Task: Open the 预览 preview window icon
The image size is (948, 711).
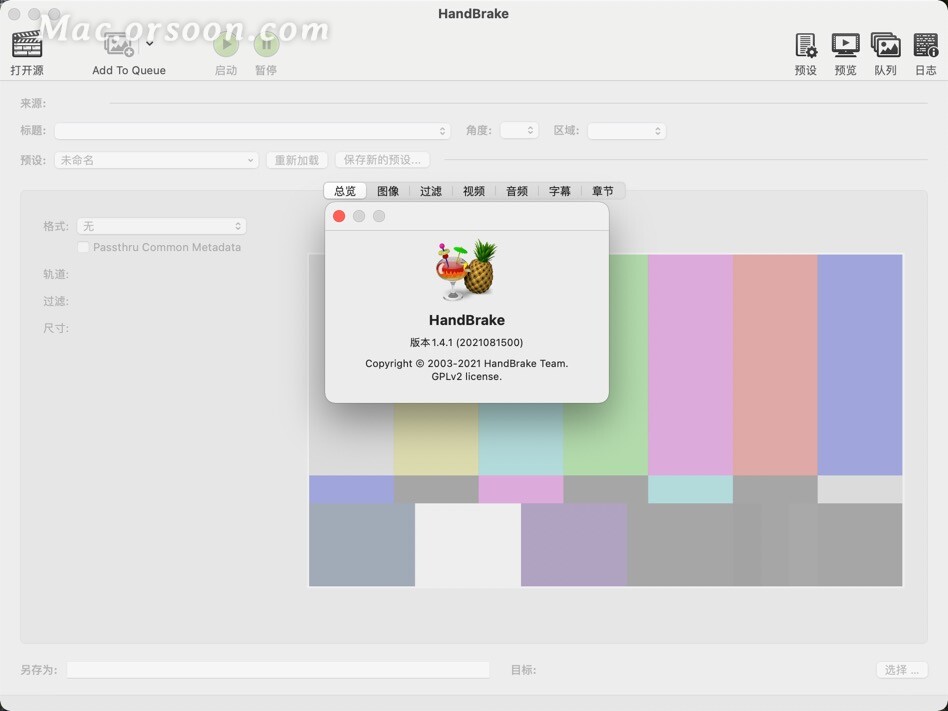Action: click(x=845, y=46)
